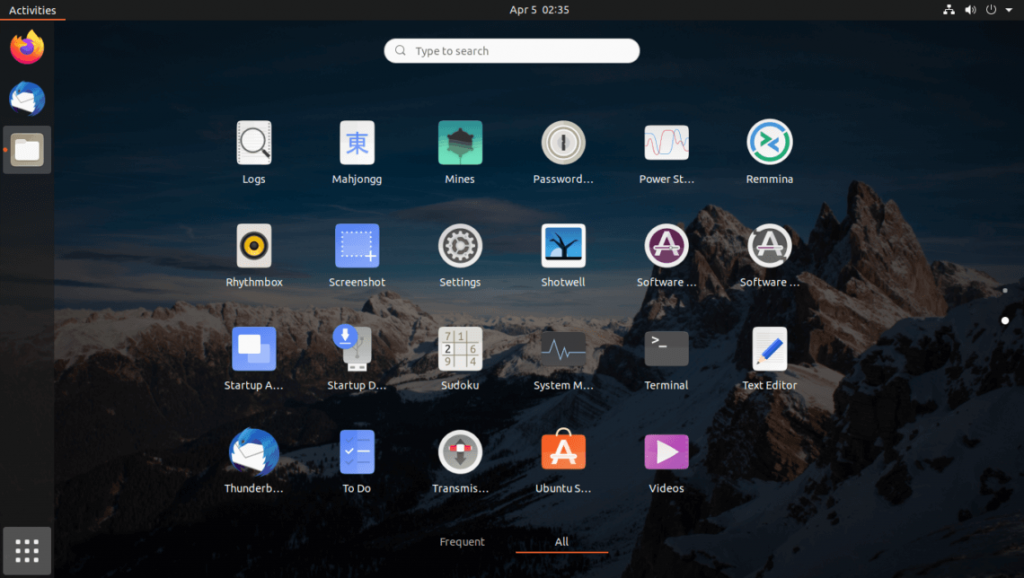Open Rhythmbox music player
The height and width of the screenshot is (578, 1024).
coord(254,244)
